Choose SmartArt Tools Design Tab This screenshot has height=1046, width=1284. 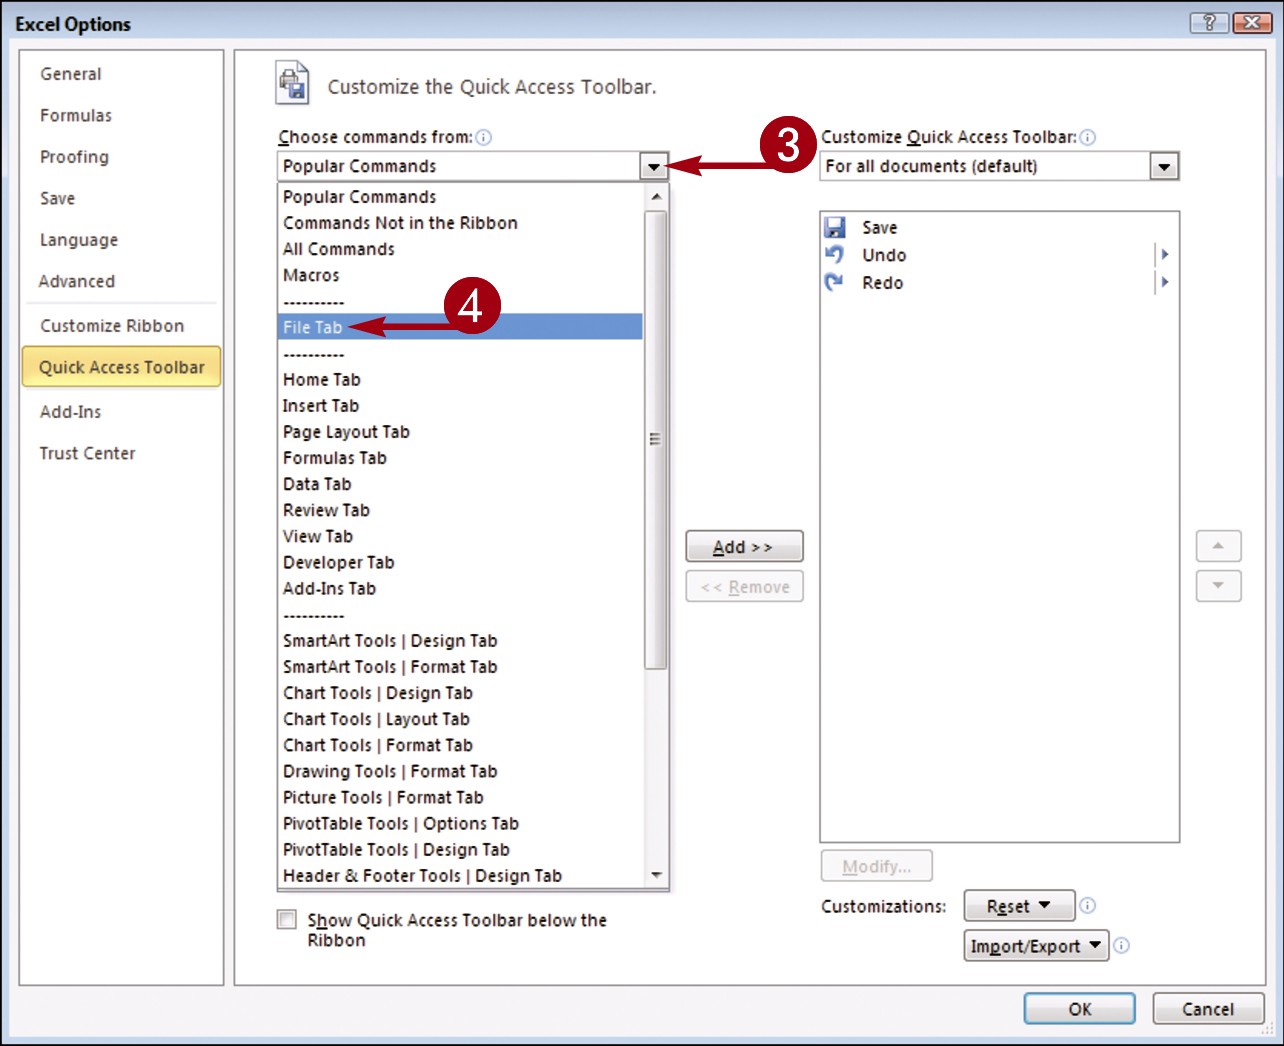(x=460, y=641)
